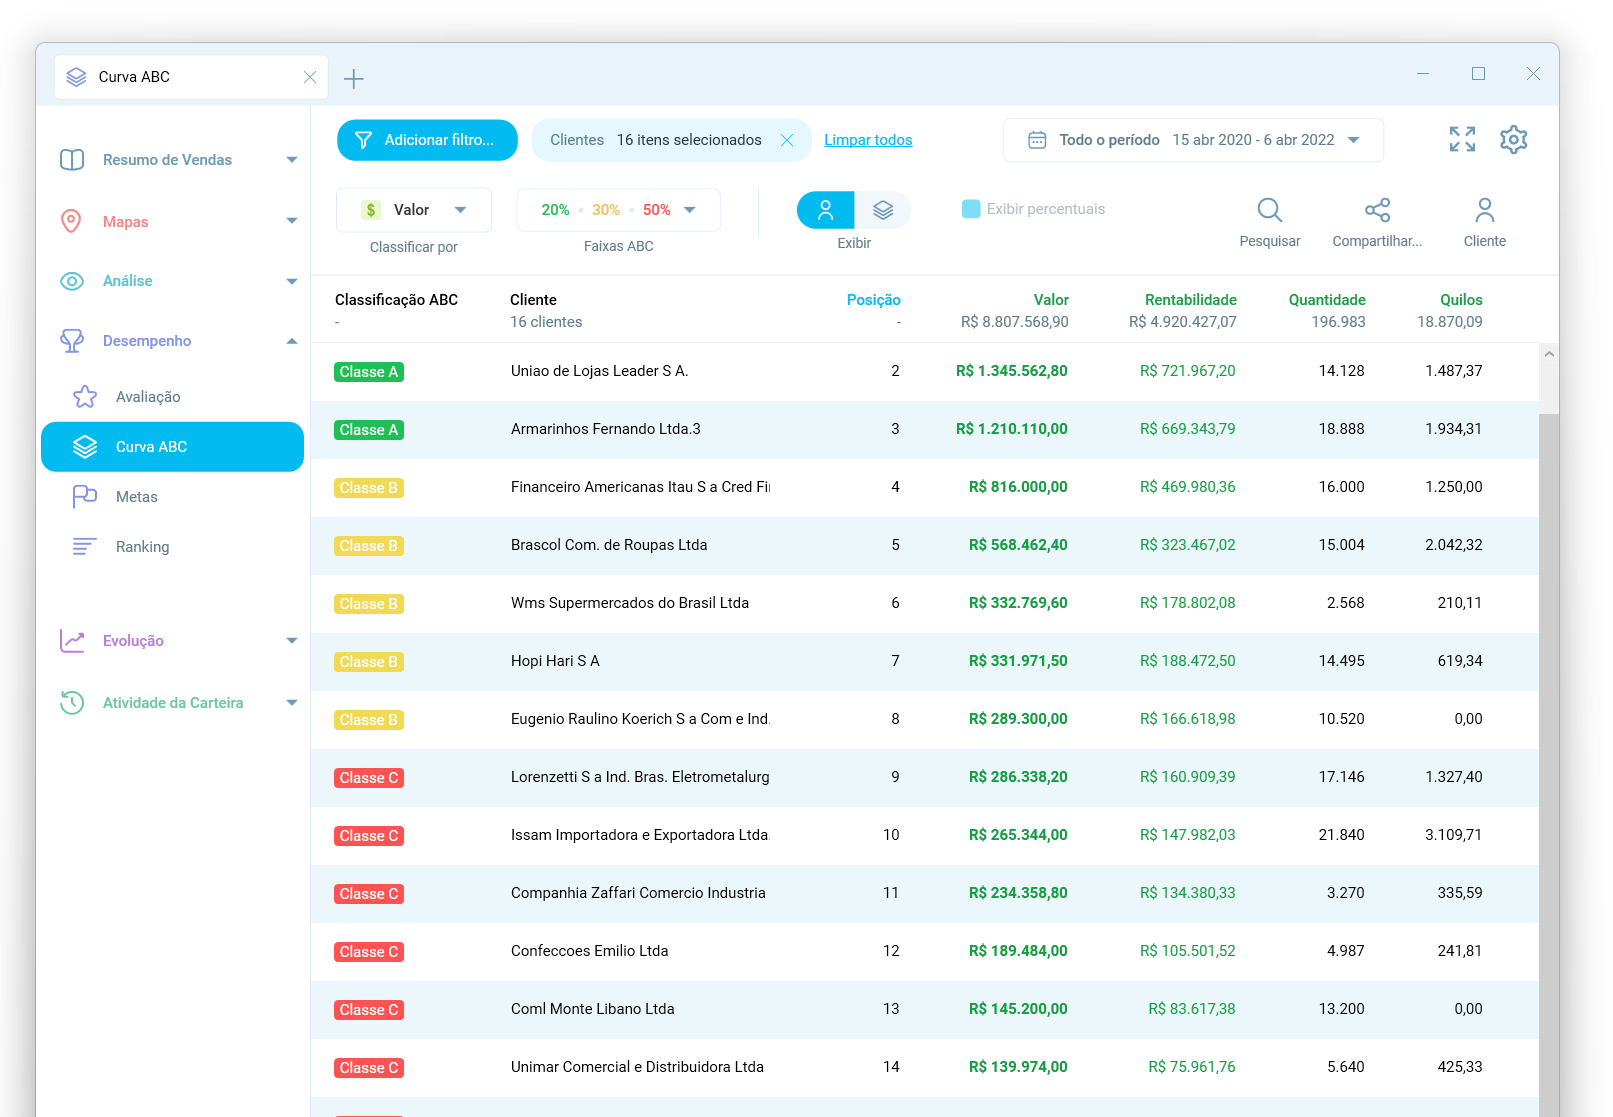Enable the Exibir percentuais checkbox
This screenshot has width=1613, height=1117.
point(971,209)
